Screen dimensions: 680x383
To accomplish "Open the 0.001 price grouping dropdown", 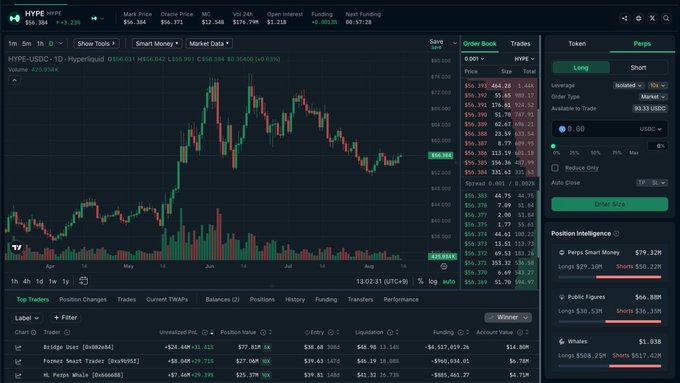I will point(474,59).
